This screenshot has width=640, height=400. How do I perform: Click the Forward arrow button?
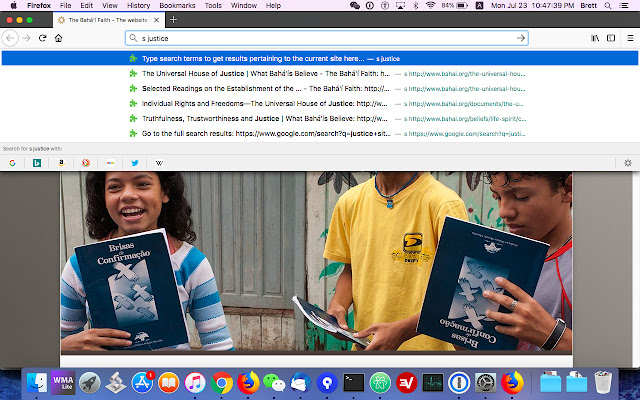27,38
